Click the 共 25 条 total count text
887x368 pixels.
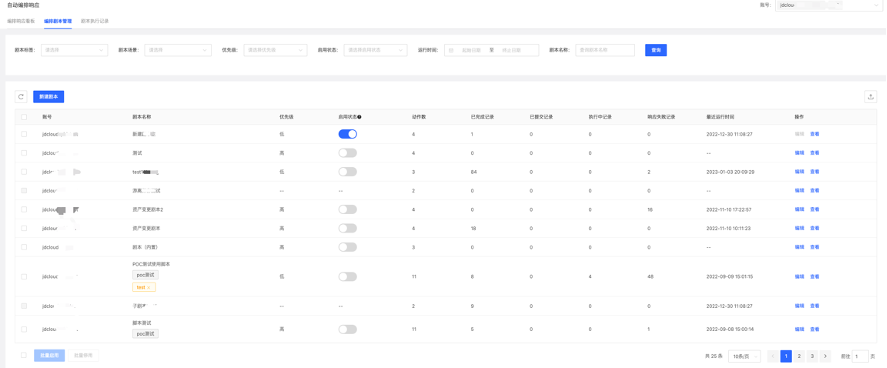point(714,356)
